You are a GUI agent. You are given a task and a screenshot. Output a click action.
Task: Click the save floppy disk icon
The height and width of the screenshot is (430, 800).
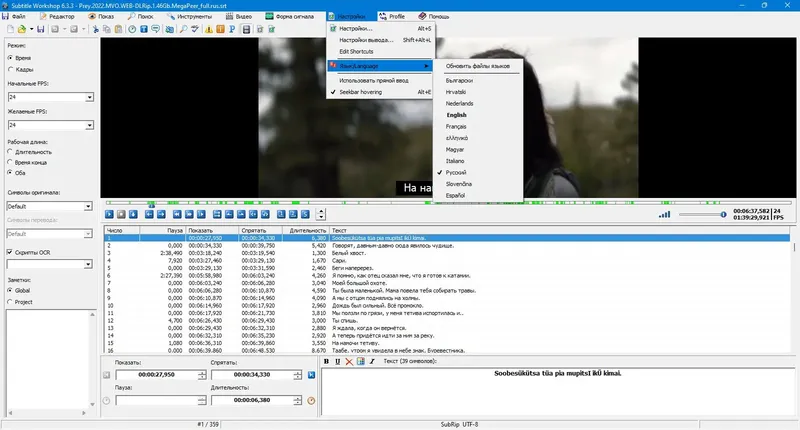pos(41,29)
